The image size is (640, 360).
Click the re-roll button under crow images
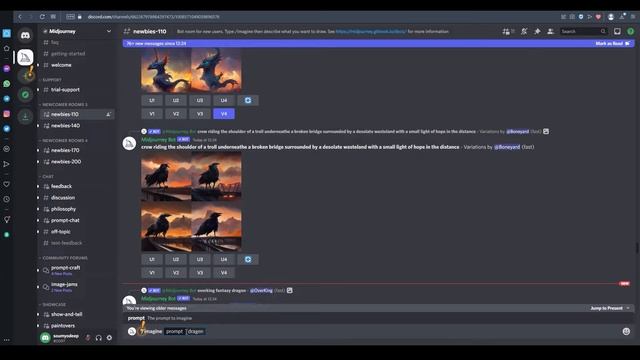pyautogui.click(x=248, y=260)
